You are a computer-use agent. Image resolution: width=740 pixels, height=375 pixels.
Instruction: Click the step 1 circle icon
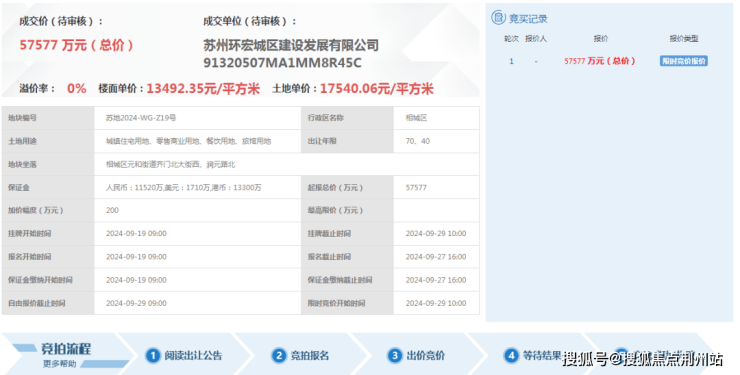coord(152,355)
